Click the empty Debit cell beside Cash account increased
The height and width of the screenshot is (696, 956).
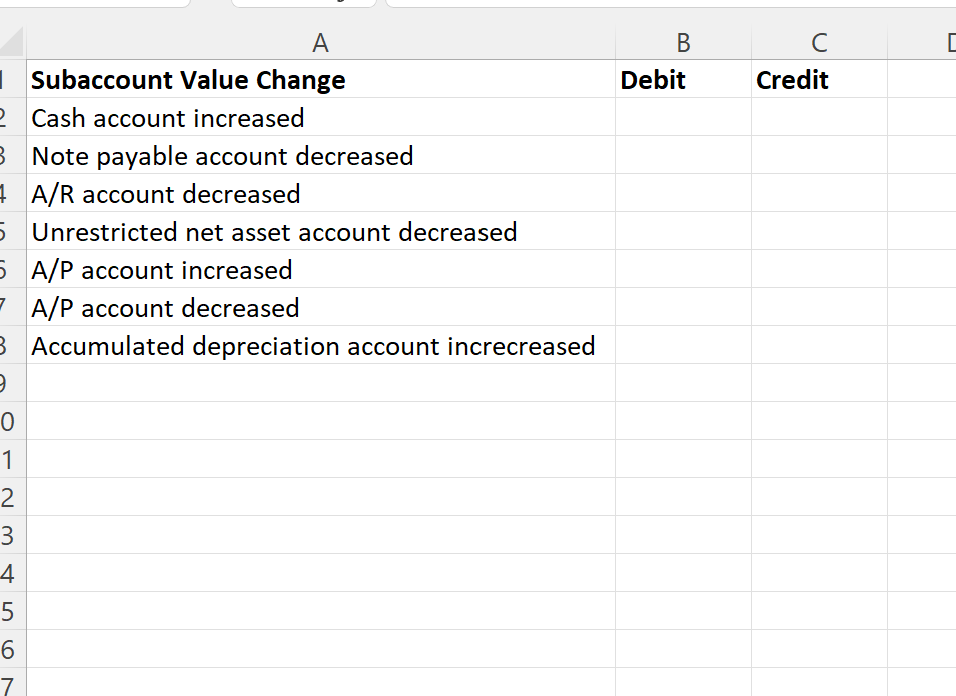coord(683,117)
